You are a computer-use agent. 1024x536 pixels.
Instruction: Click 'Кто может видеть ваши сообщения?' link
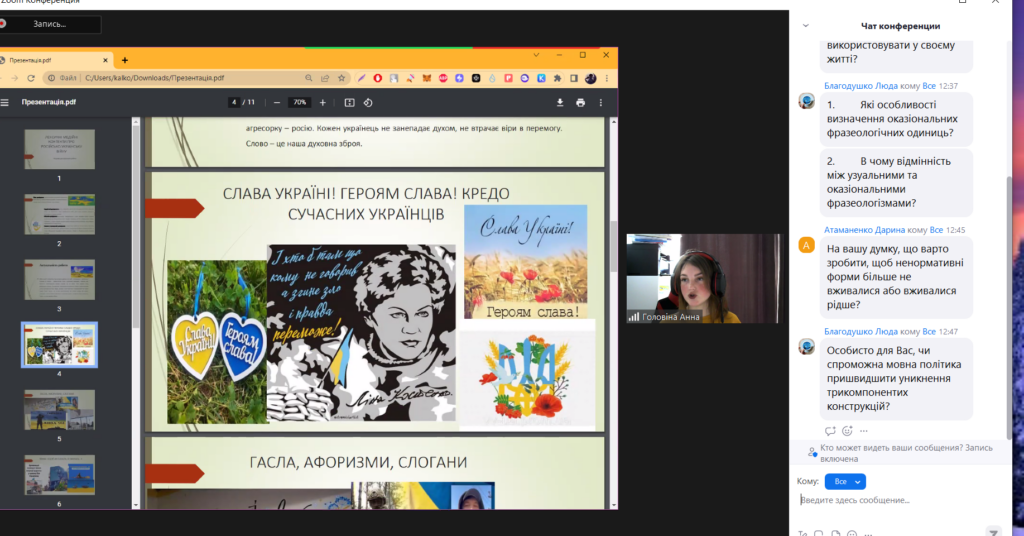click(x=892, y=448)
